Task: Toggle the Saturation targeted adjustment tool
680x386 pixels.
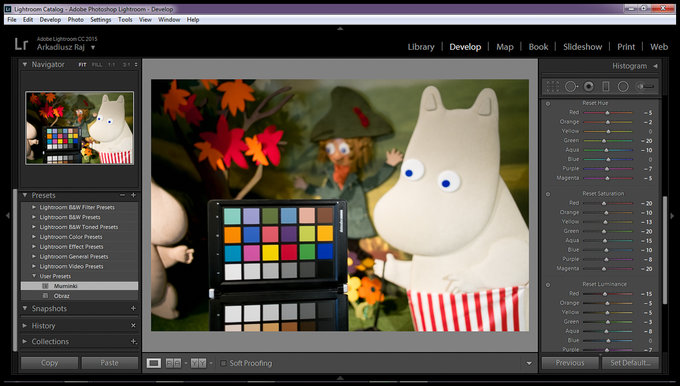Action: click(x=548, y=194)
